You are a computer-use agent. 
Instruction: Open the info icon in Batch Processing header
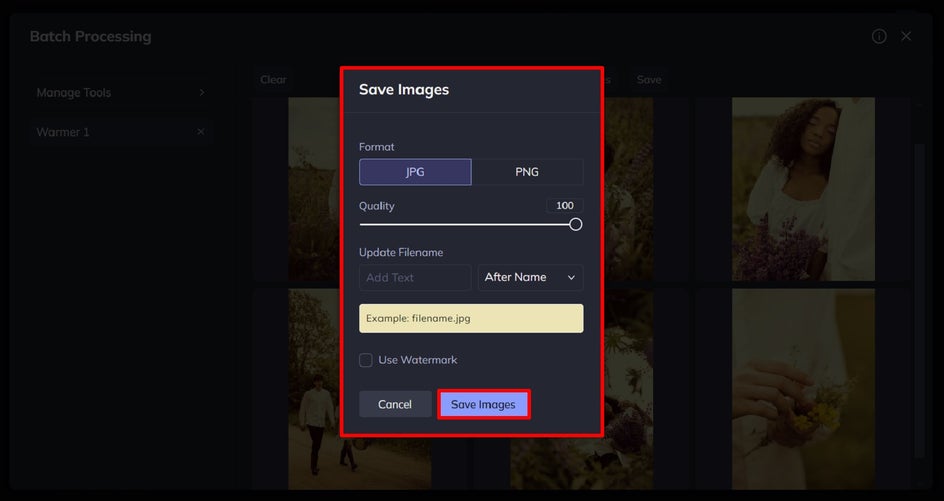coord(879,36)
